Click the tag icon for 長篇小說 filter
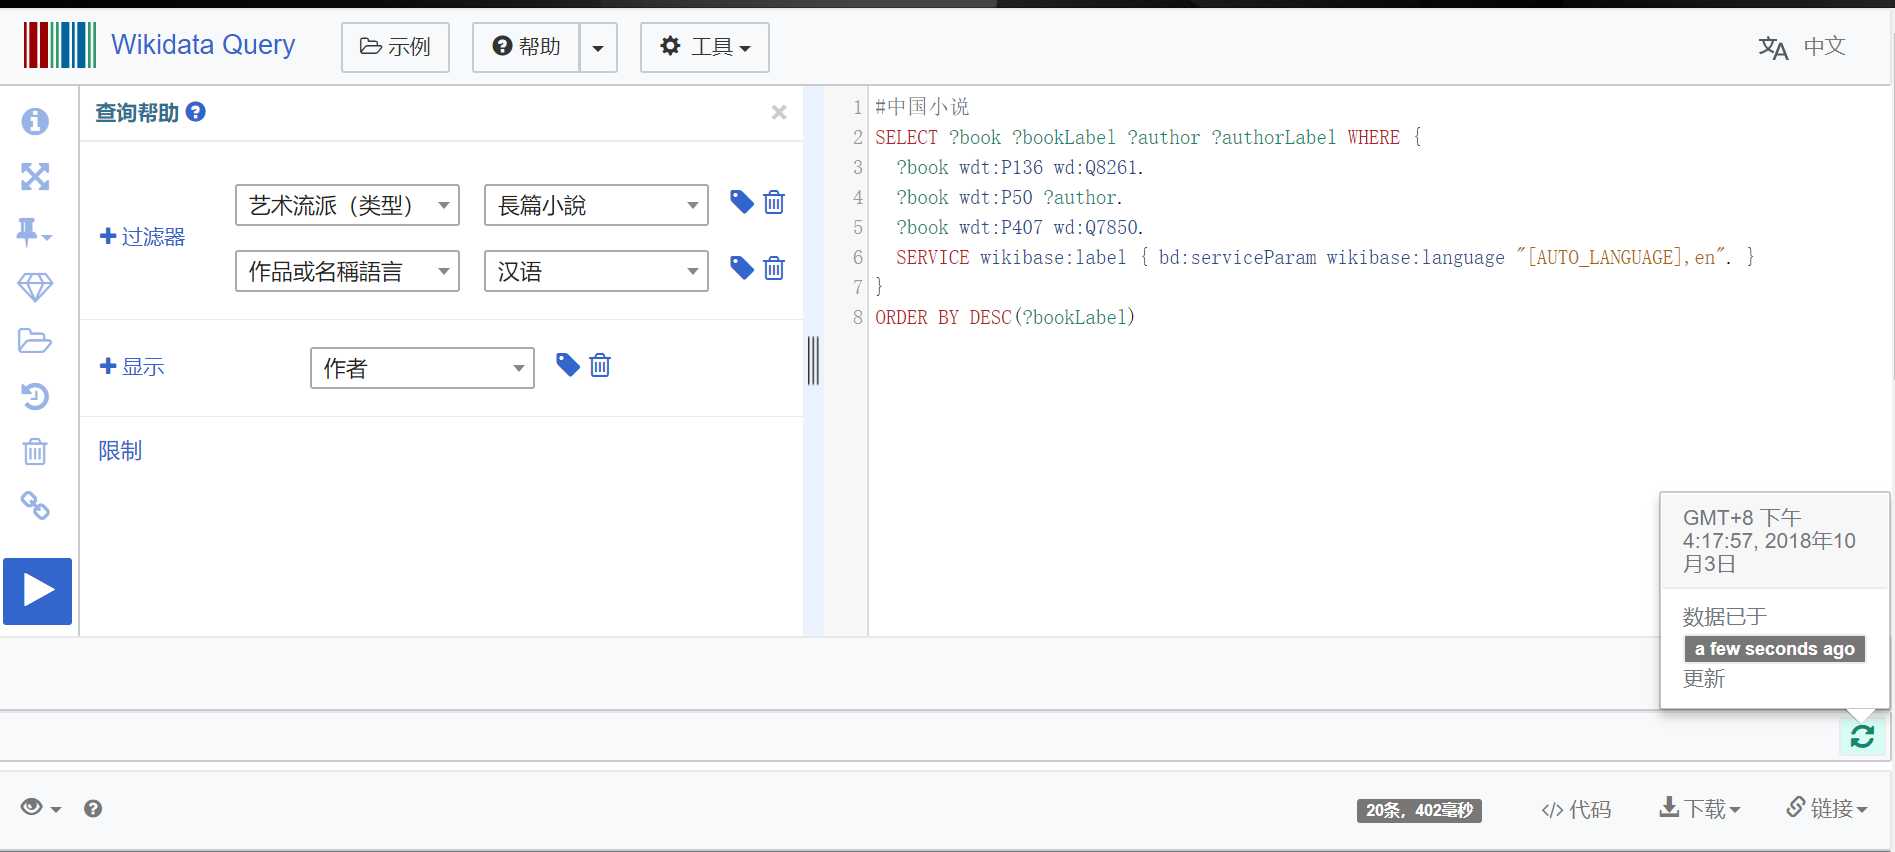This screenshot has width=1895, height=852. [x=741, y=202]
